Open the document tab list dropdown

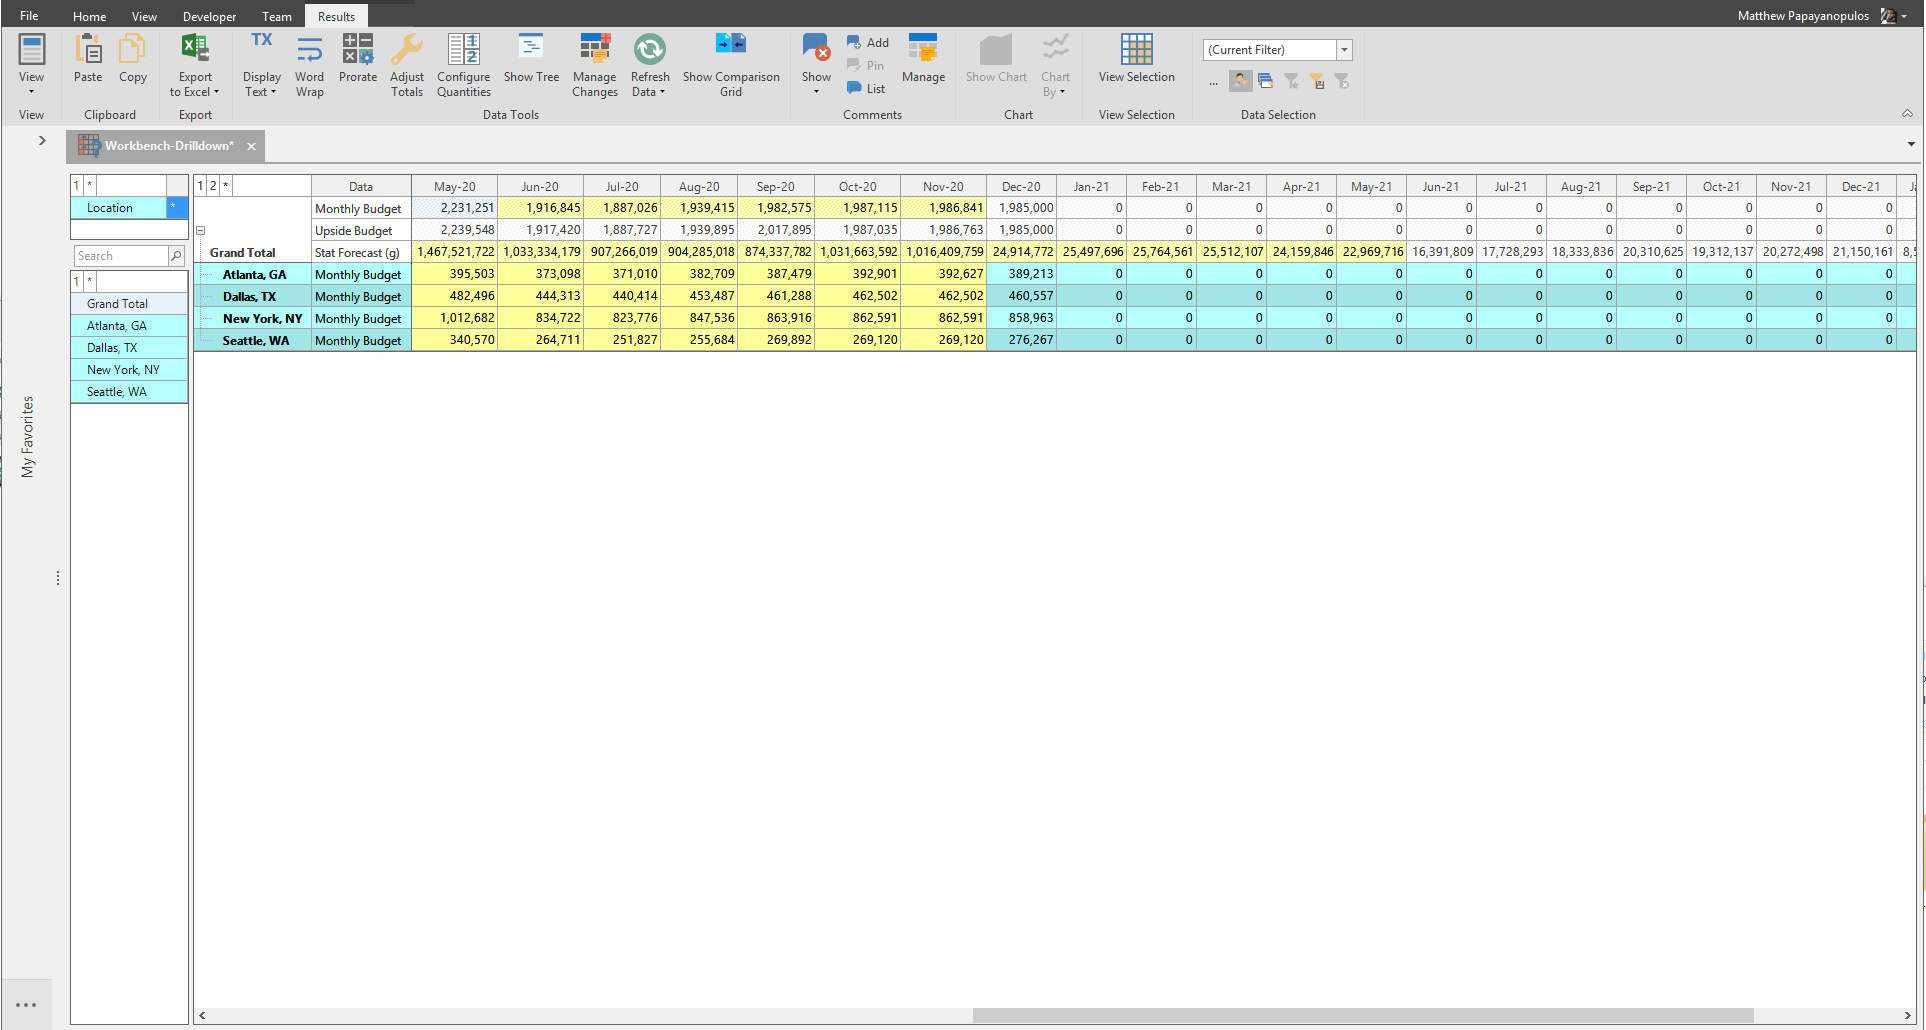1911,145
